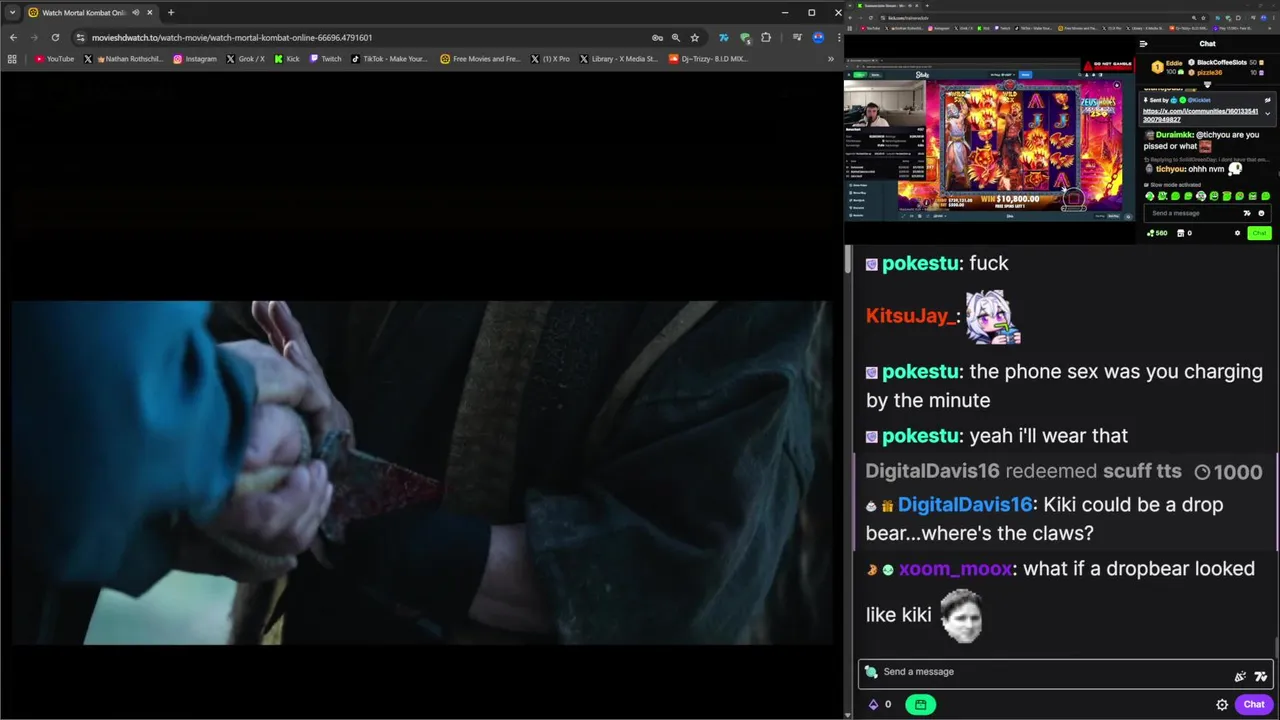Expand pinned message chevron in Kick chat
1280x720 pixels.
point(1267,114)
